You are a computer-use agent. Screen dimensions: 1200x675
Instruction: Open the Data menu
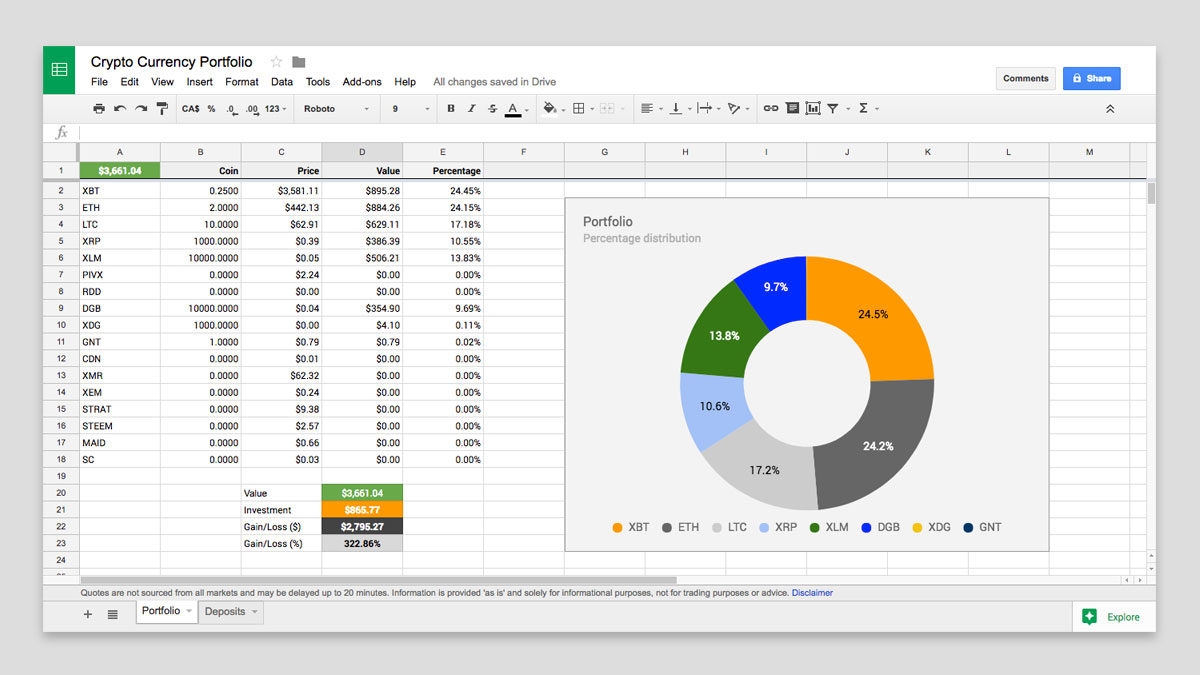(281, 82)
